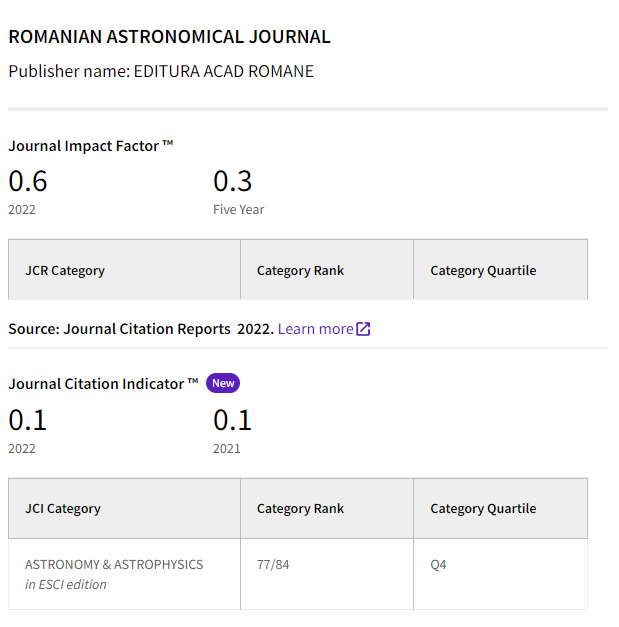Click the 0.1 indicator value for 2022
The image size is (619, 627).
[x=28, y=420]
